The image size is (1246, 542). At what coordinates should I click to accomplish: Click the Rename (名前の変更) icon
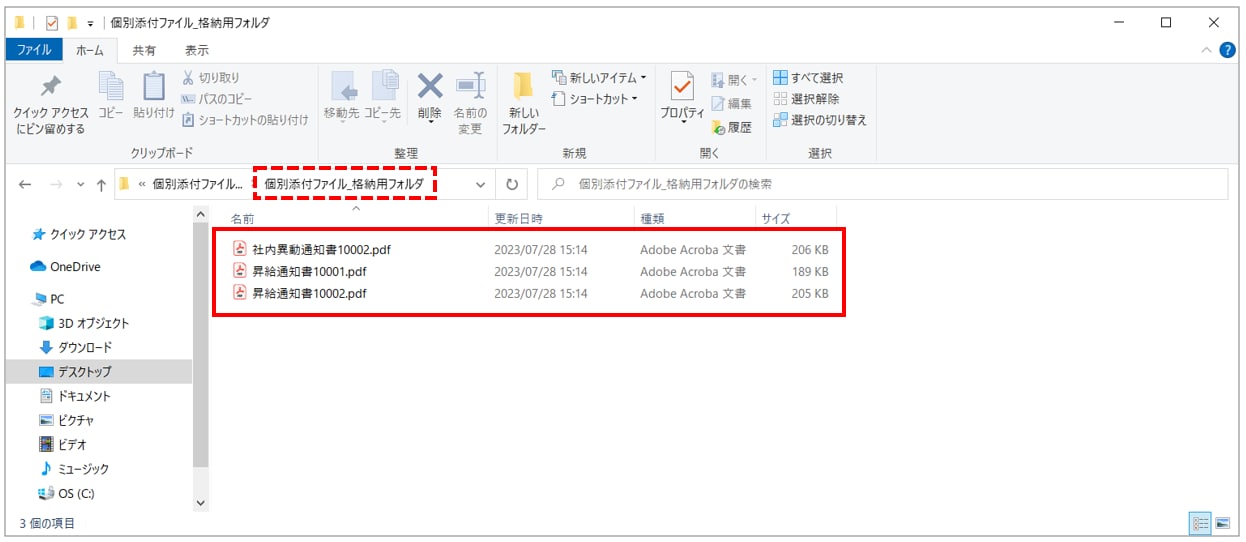470,88
